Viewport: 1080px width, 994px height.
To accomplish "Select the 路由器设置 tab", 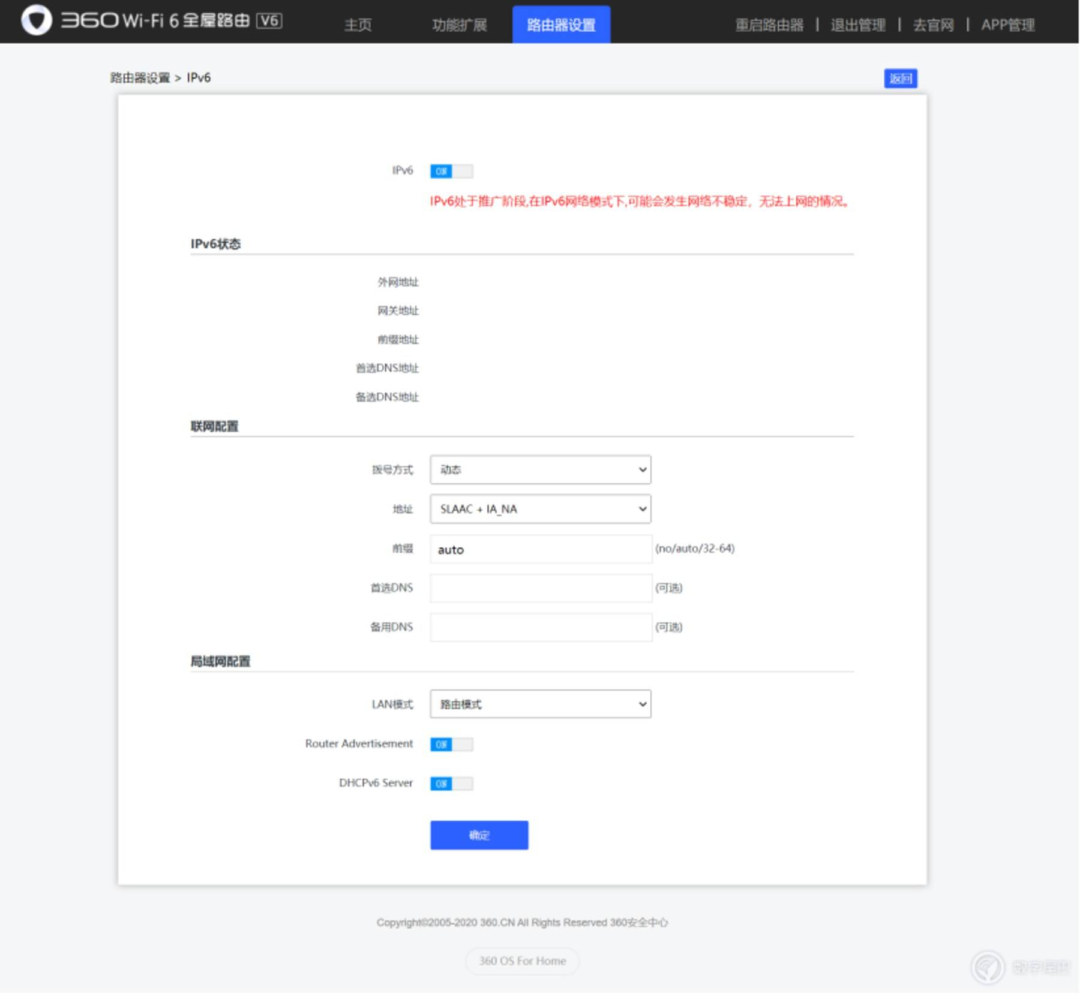I will 561,24.
